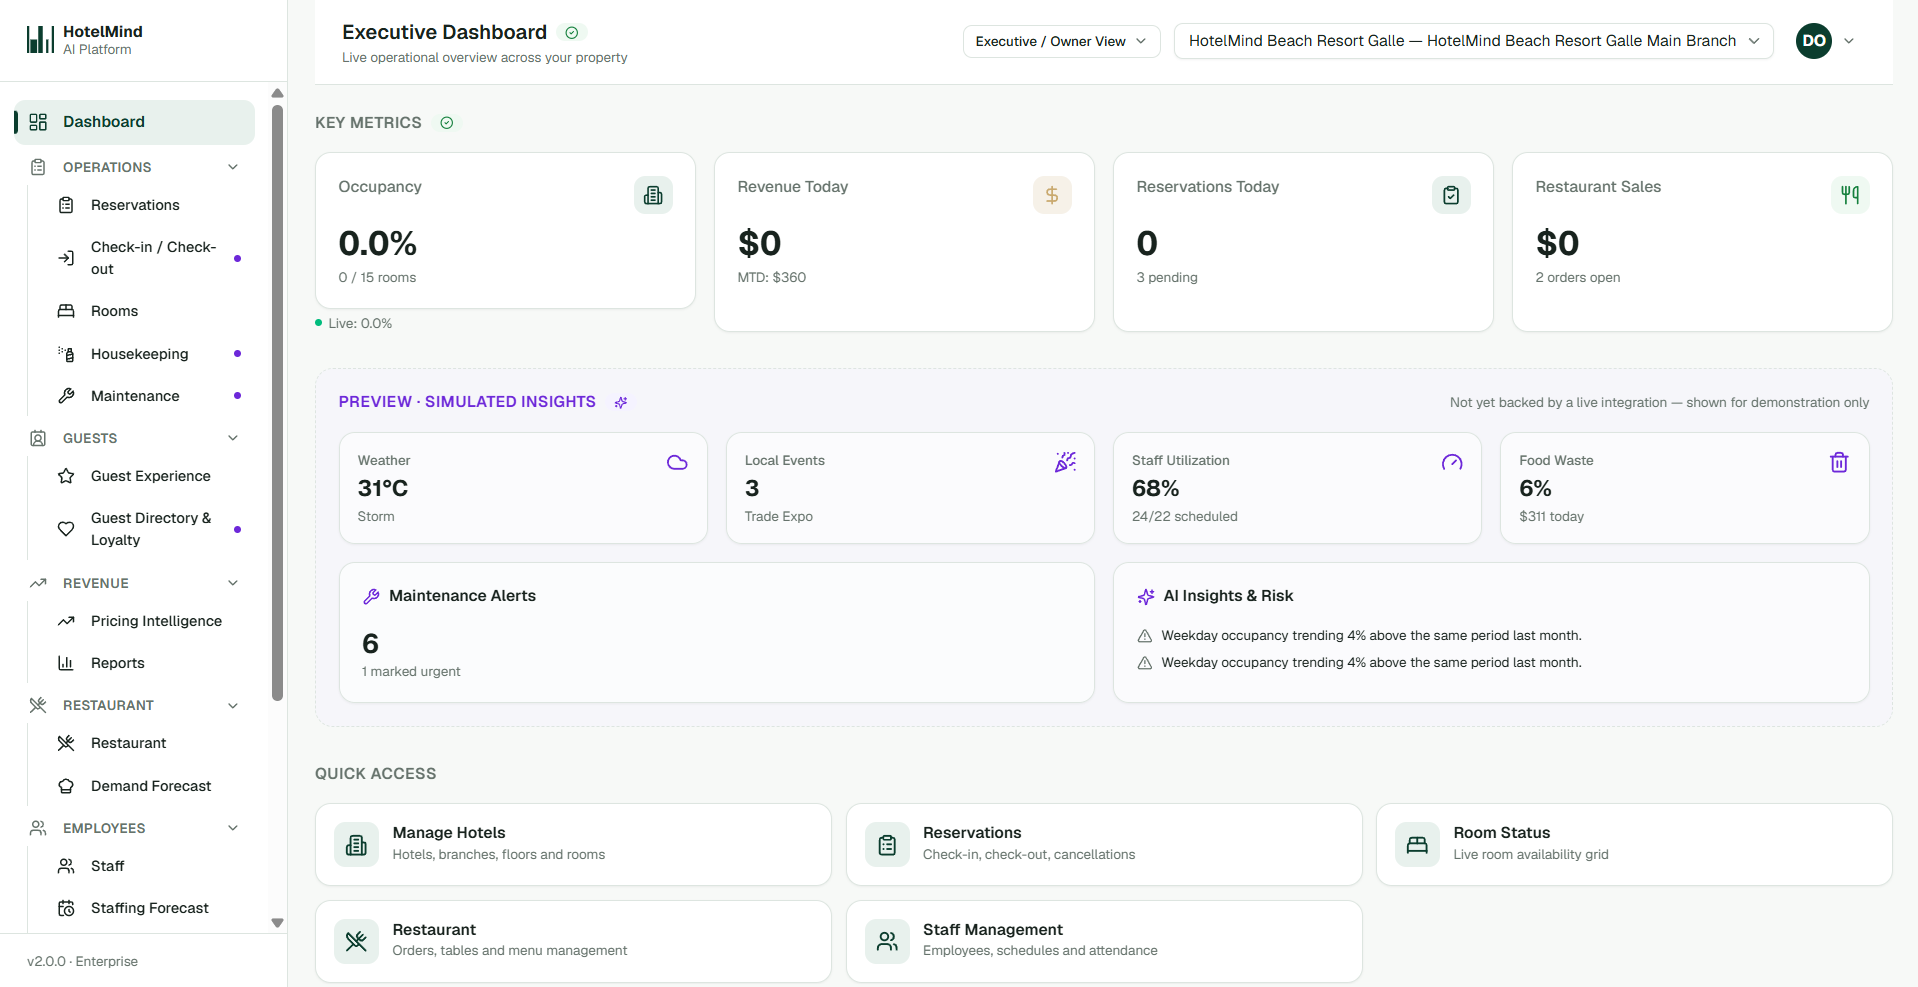Click the '2 orders open' text
This screenshot has height=987, width=1918.
coord(1578,277)
